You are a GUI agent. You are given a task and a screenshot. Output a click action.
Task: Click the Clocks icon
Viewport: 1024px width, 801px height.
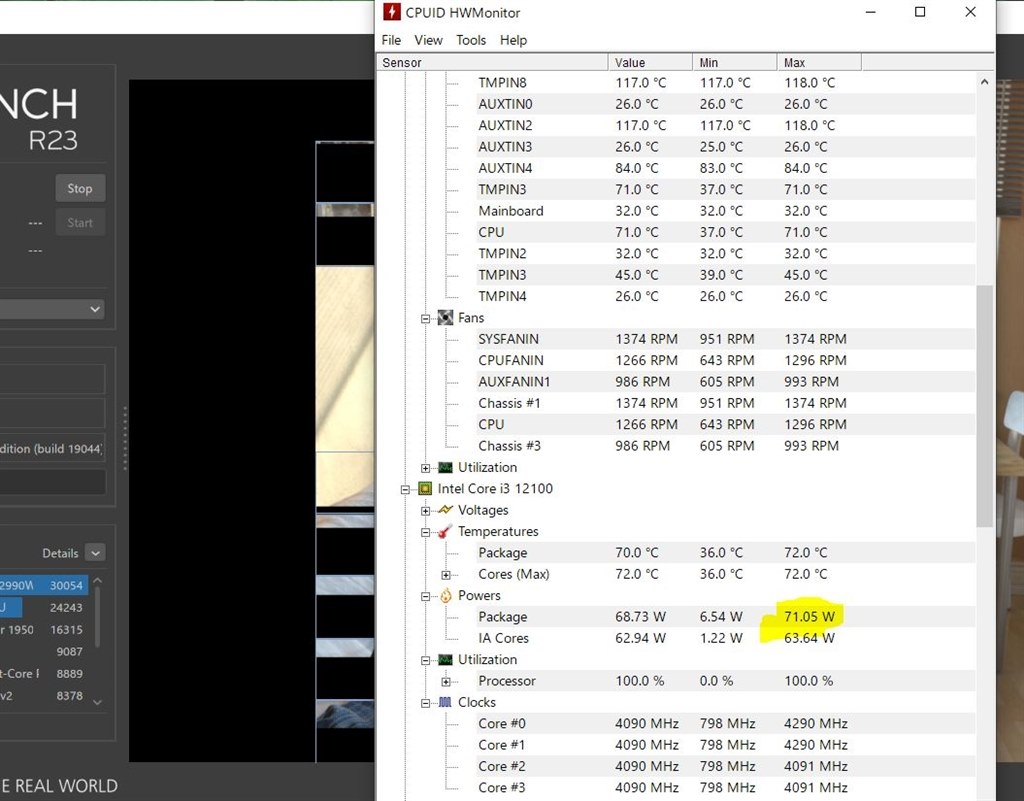coord(445,702)
